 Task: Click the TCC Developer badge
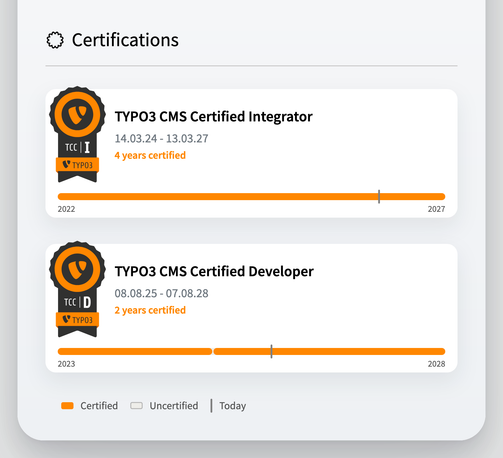pyautogui.click(x=77, y=289)
